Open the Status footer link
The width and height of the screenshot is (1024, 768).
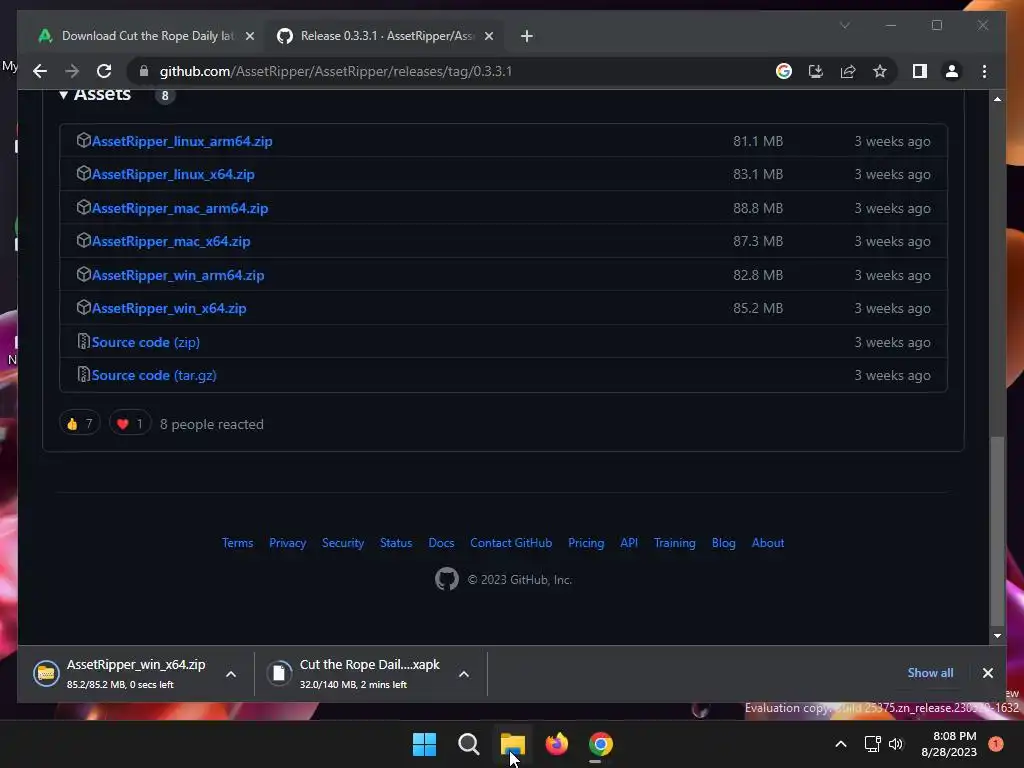pyautogui.click(x=396, y=543)
